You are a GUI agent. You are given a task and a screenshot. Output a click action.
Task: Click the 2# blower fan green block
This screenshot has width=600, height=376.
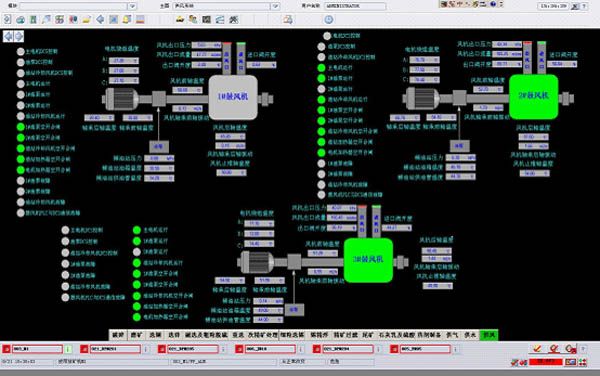tap(533, 96)
